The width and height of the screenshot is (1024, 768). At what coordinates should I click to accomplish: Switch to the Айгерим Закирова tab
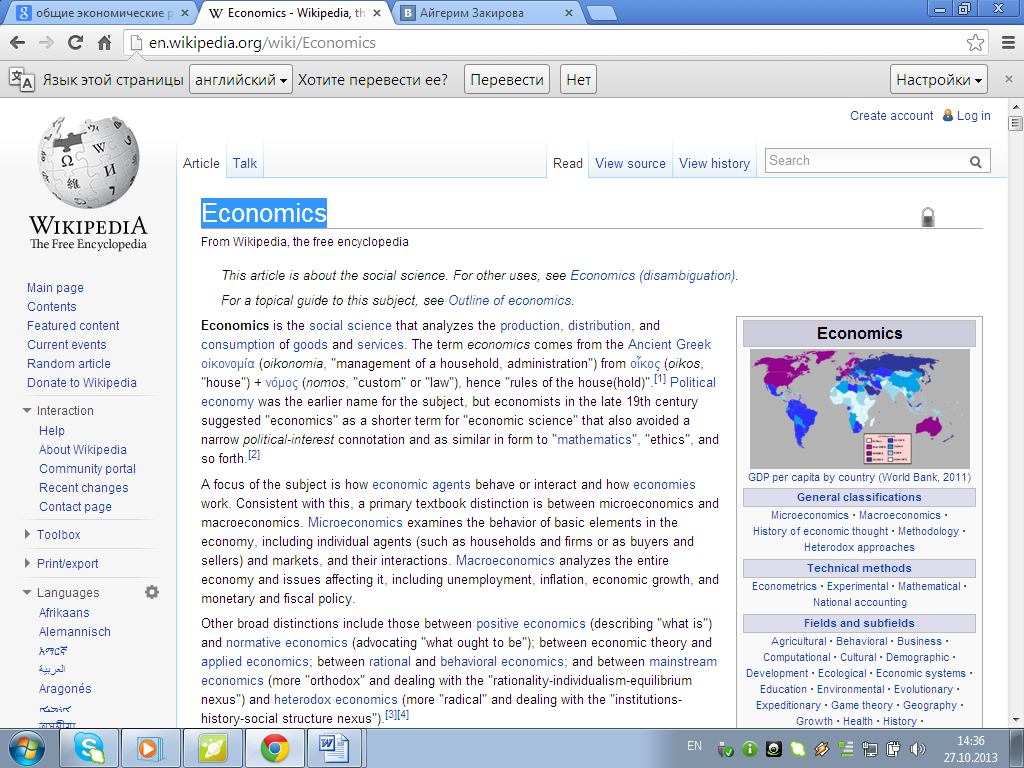click(x=485, y=13)
